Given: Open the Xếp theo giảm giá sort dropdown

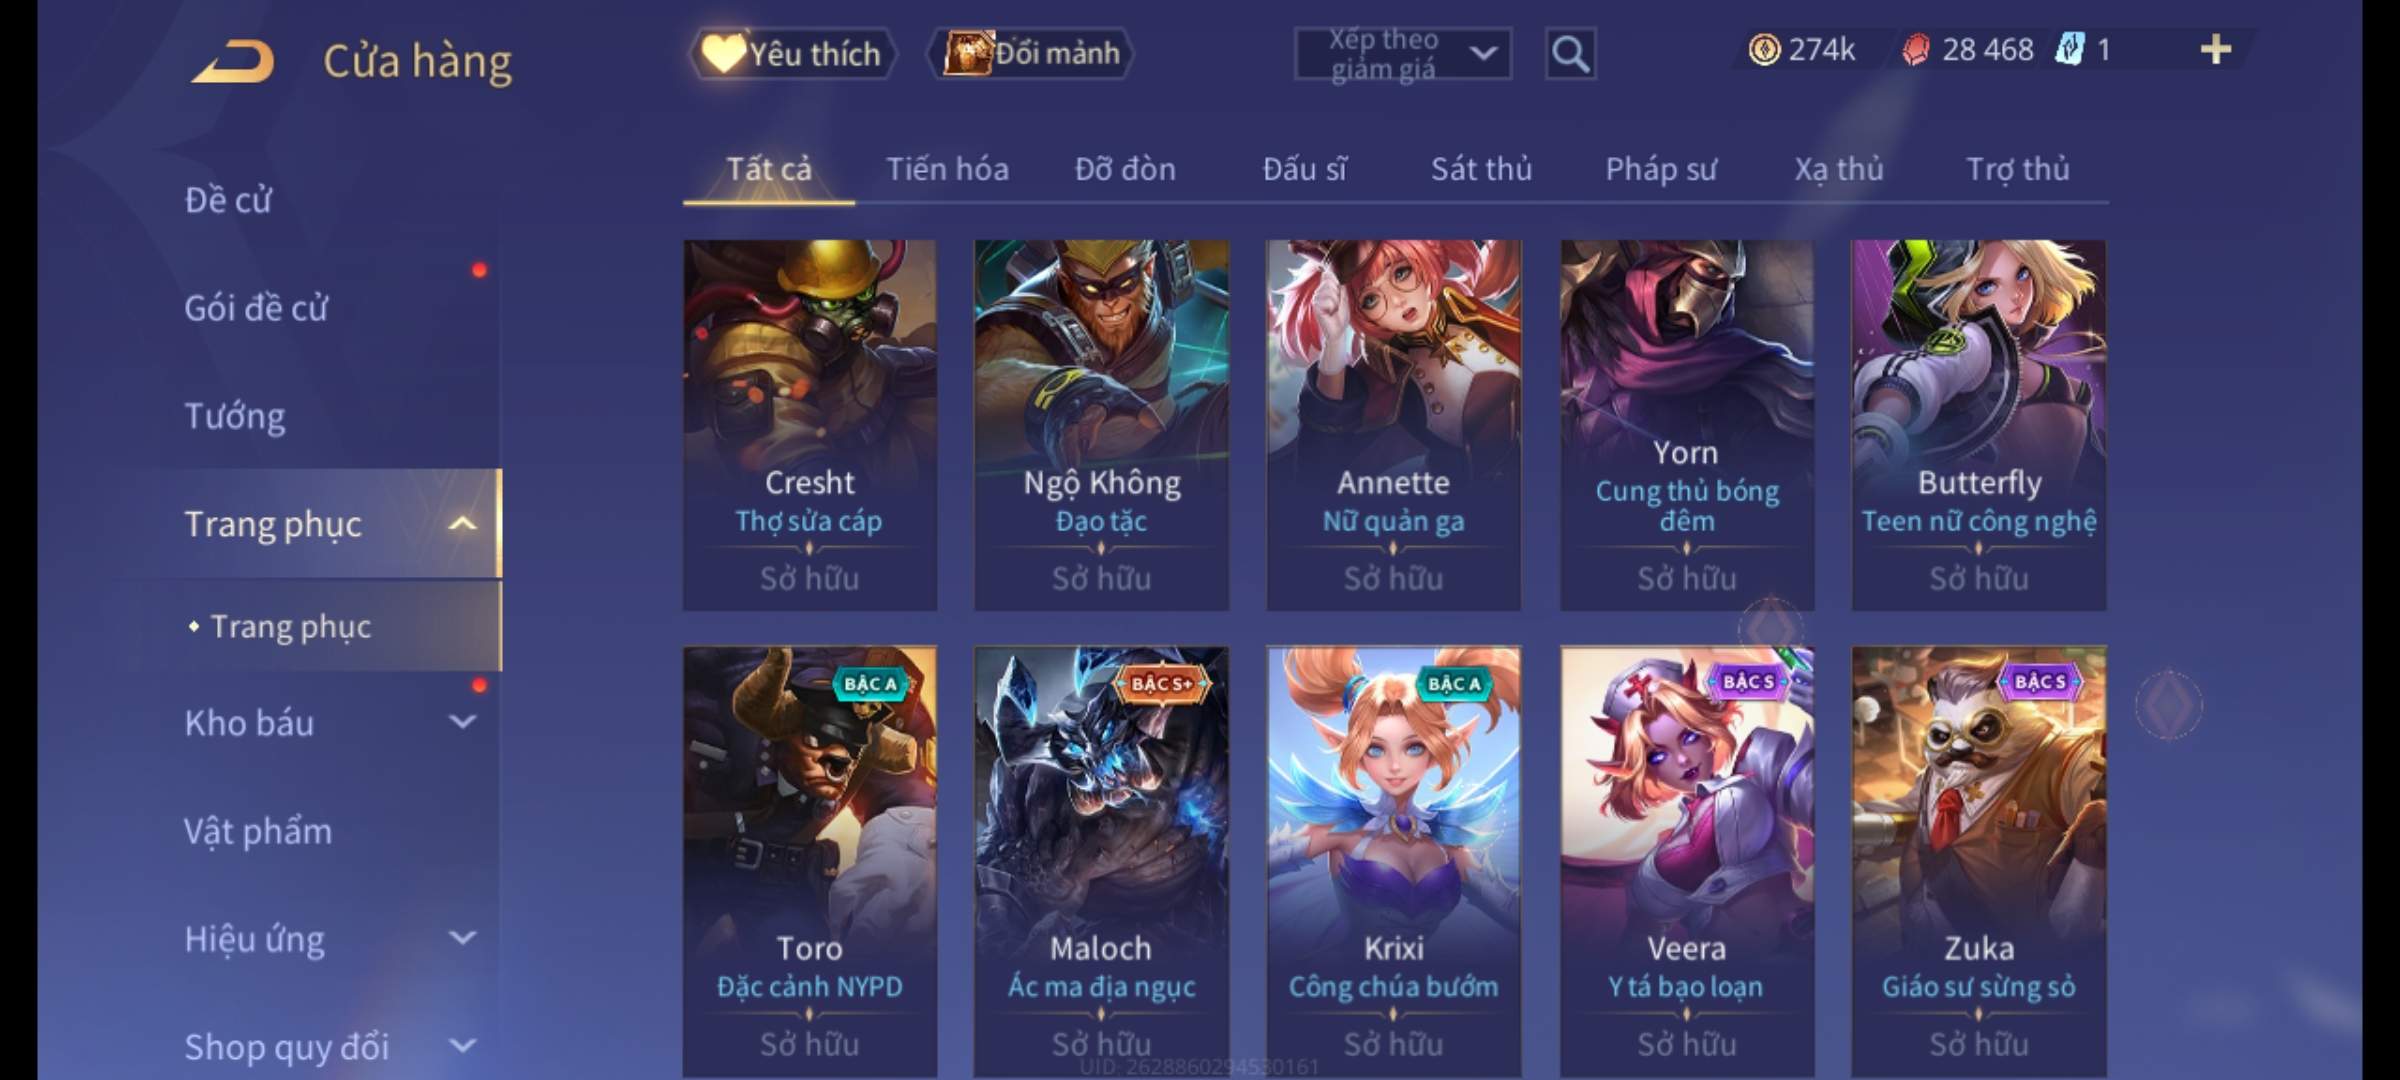Looking at the screenshot, I should pyautogui.click(x=1402, y=53).
